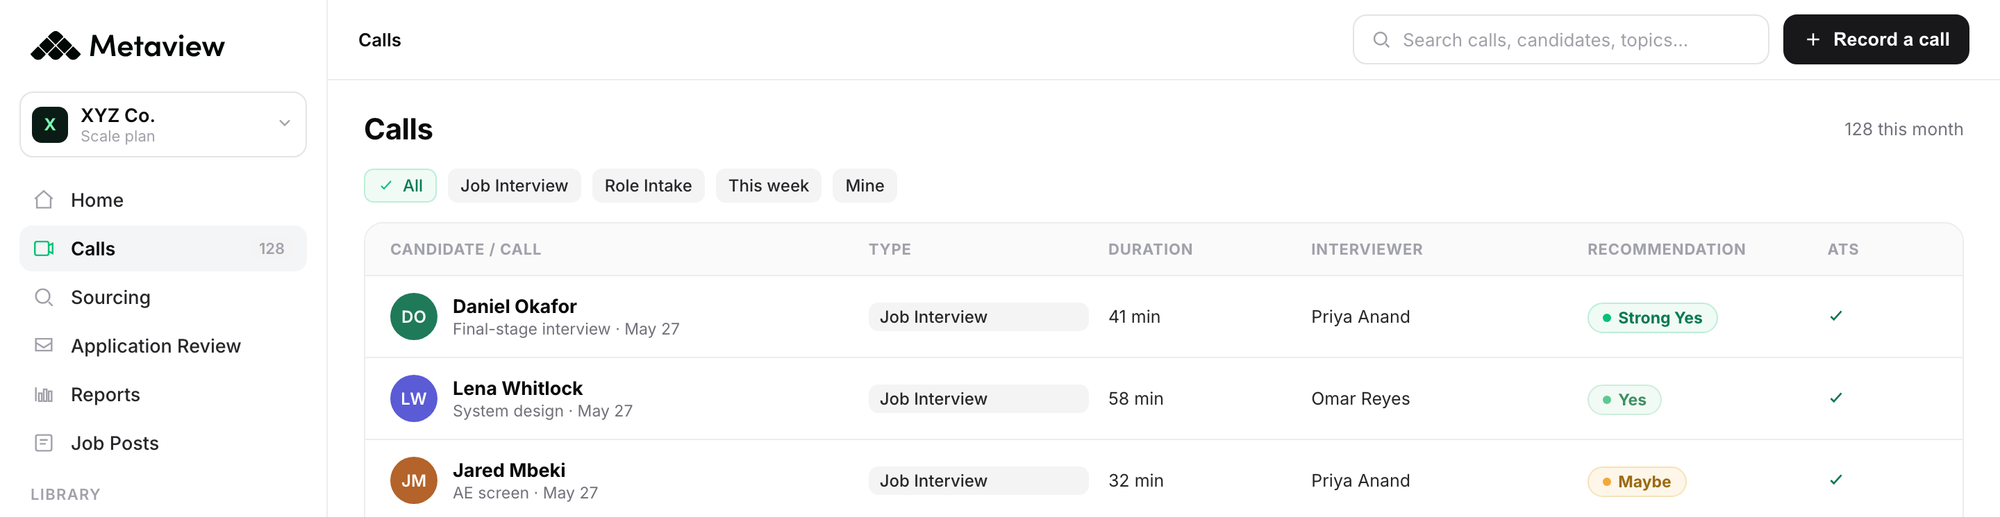Screen dimensions: 2000x517
Task: Go to Application Review
Action: tap(163, 346)
